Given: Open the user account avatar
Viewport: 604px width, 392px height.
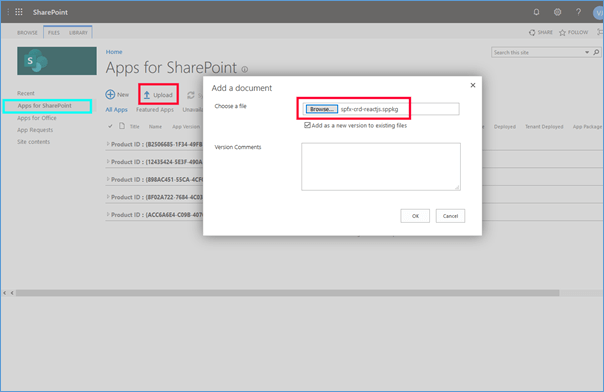Looking at the screenshot, I should pyautogui.click(x=598, y=13).
